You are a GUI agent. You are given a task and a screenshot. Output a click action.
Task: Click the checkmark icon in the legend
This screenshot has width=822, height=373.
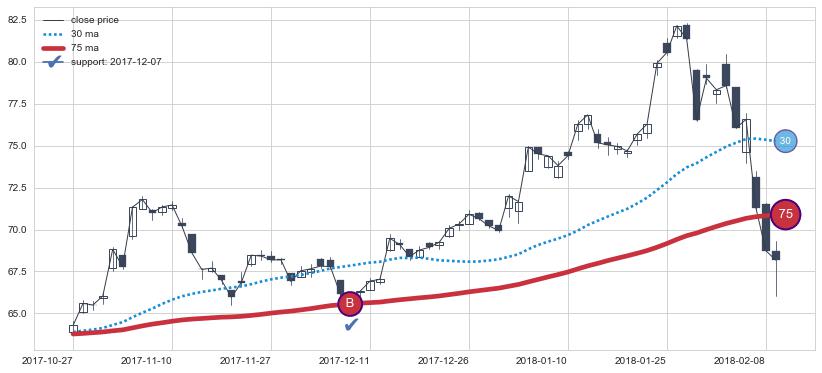55,62
